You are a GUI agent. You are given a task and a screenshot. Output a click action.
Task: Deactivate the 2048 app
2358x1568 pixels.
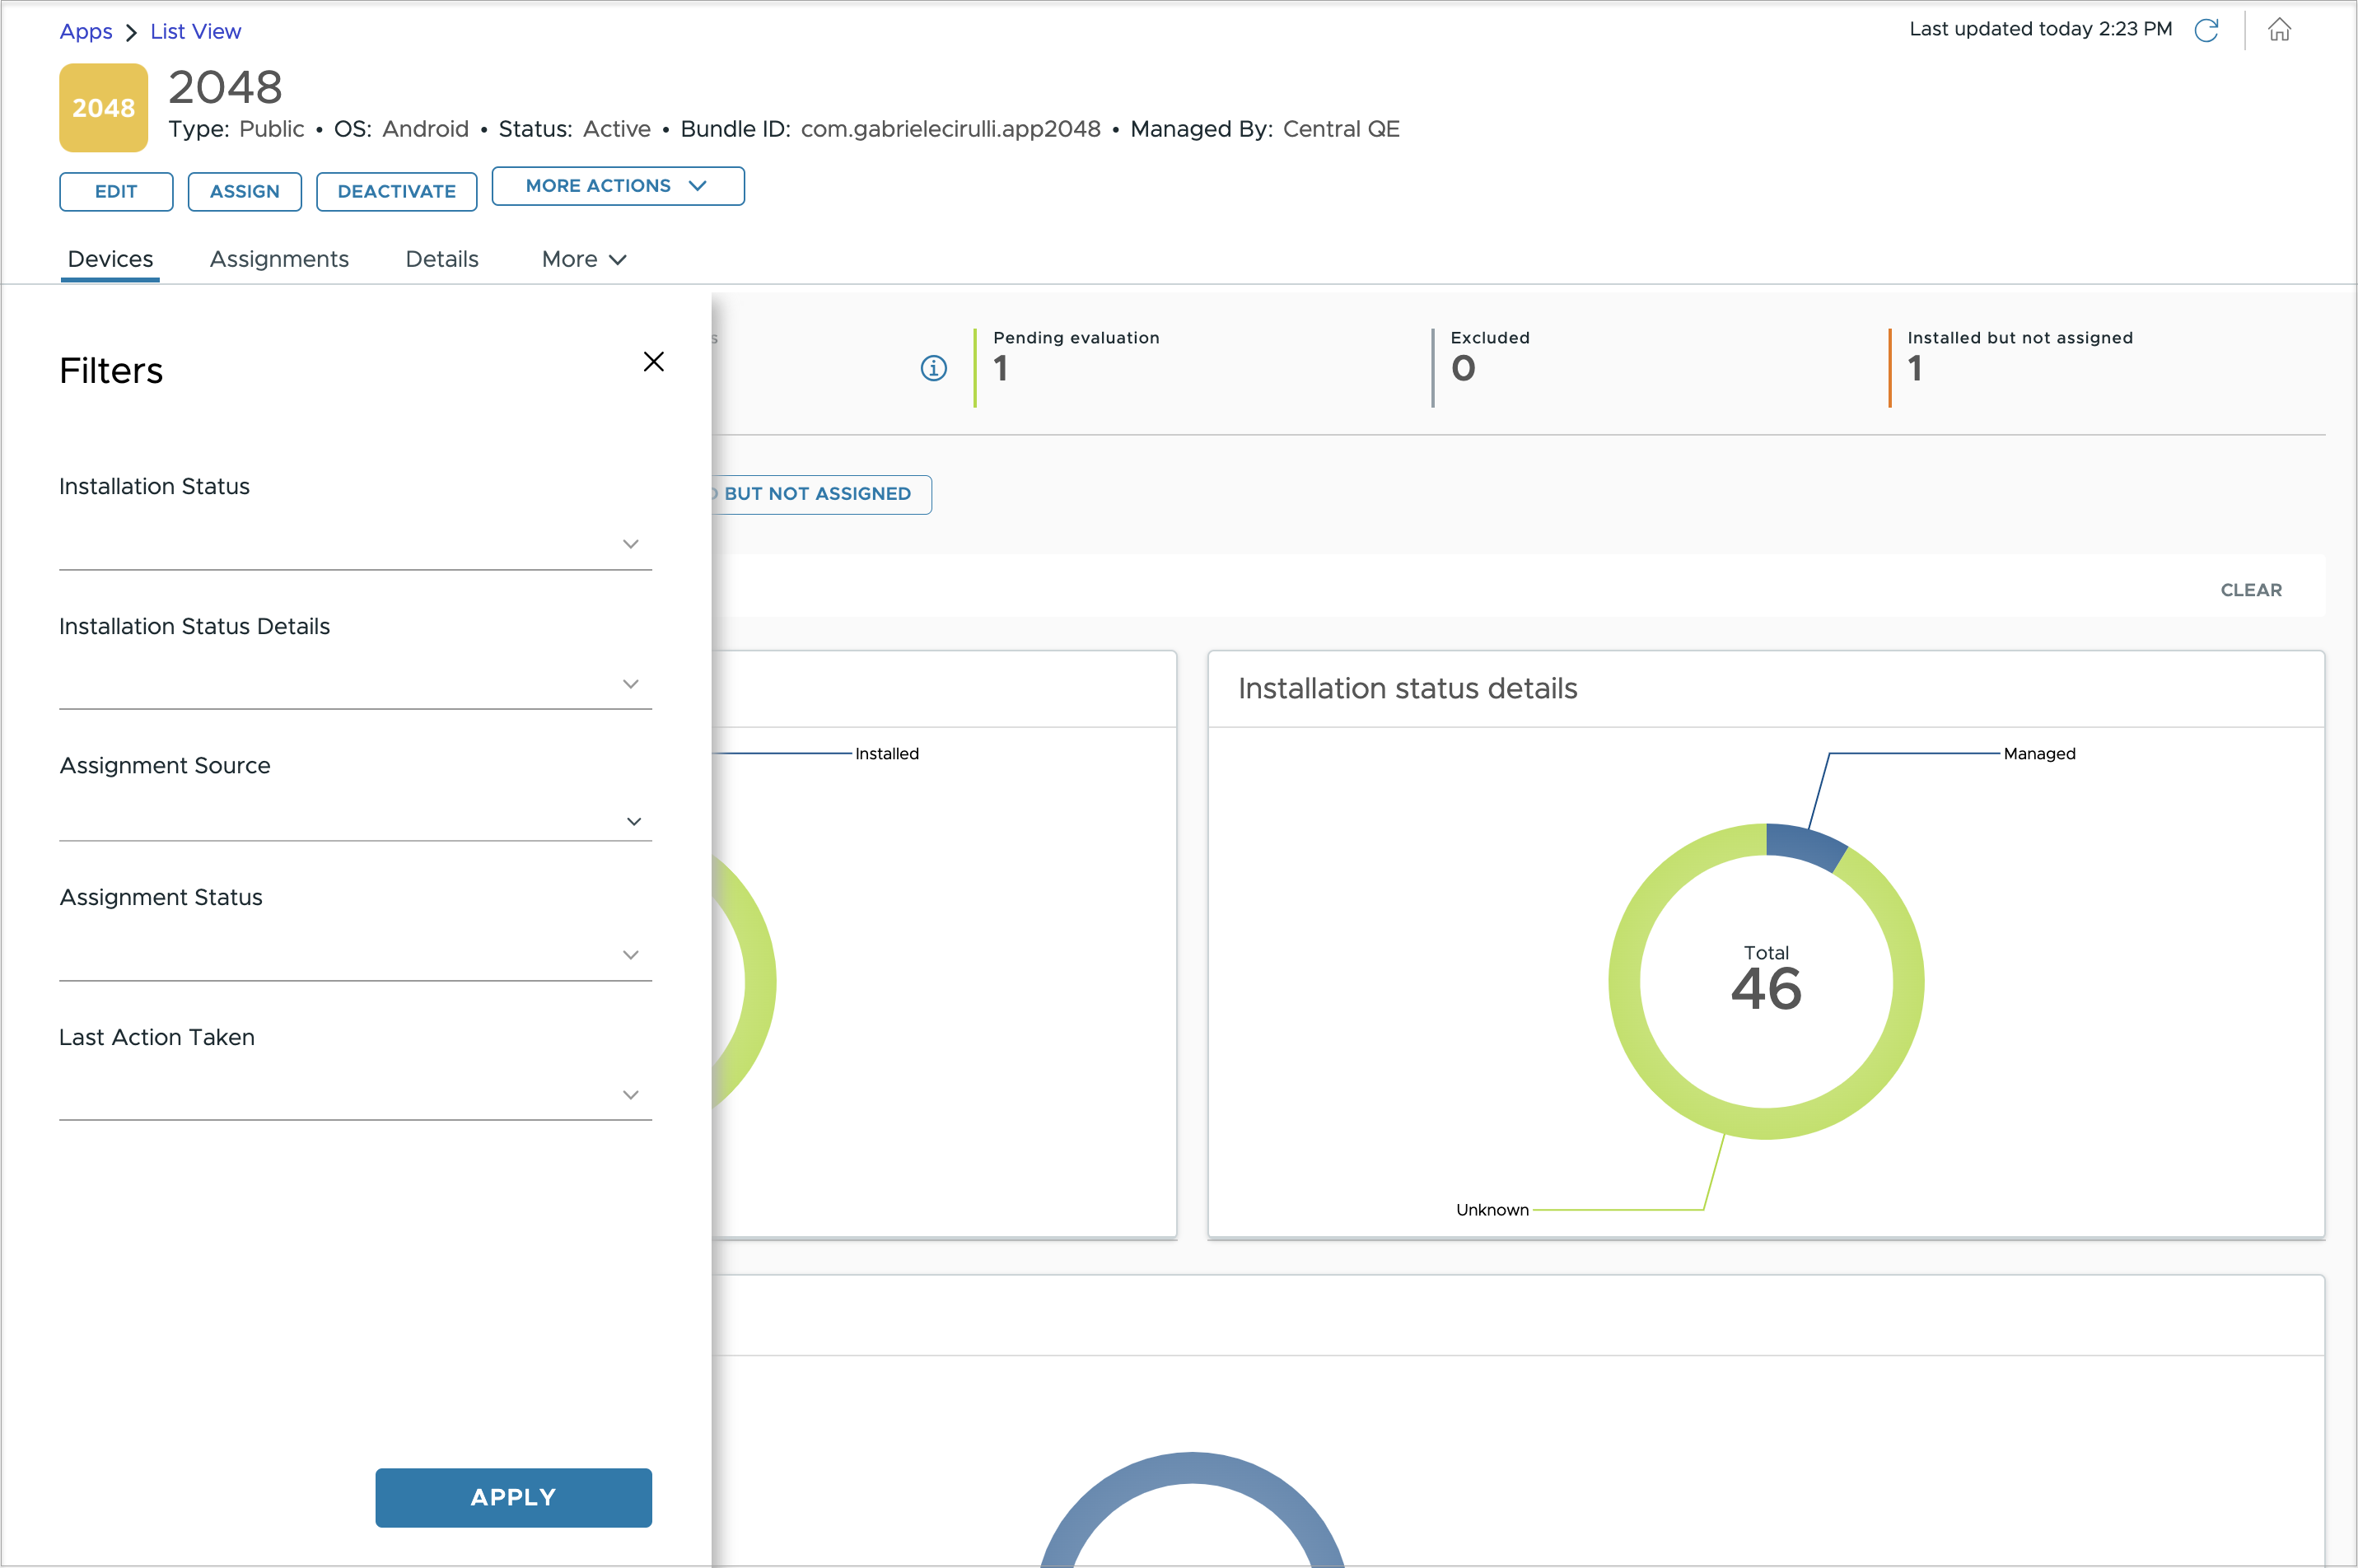[x=397, y=192]
